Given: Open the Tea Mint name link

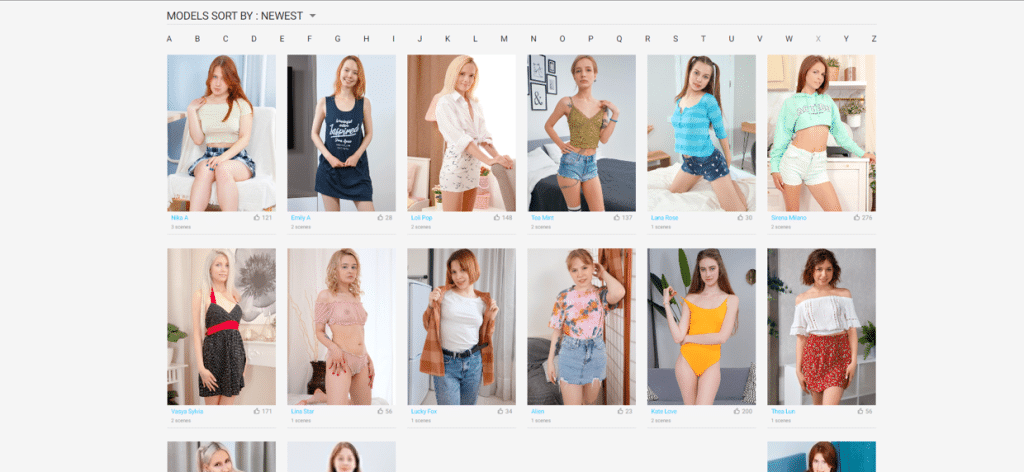Looking at the screenshot, I should [542, 217].
